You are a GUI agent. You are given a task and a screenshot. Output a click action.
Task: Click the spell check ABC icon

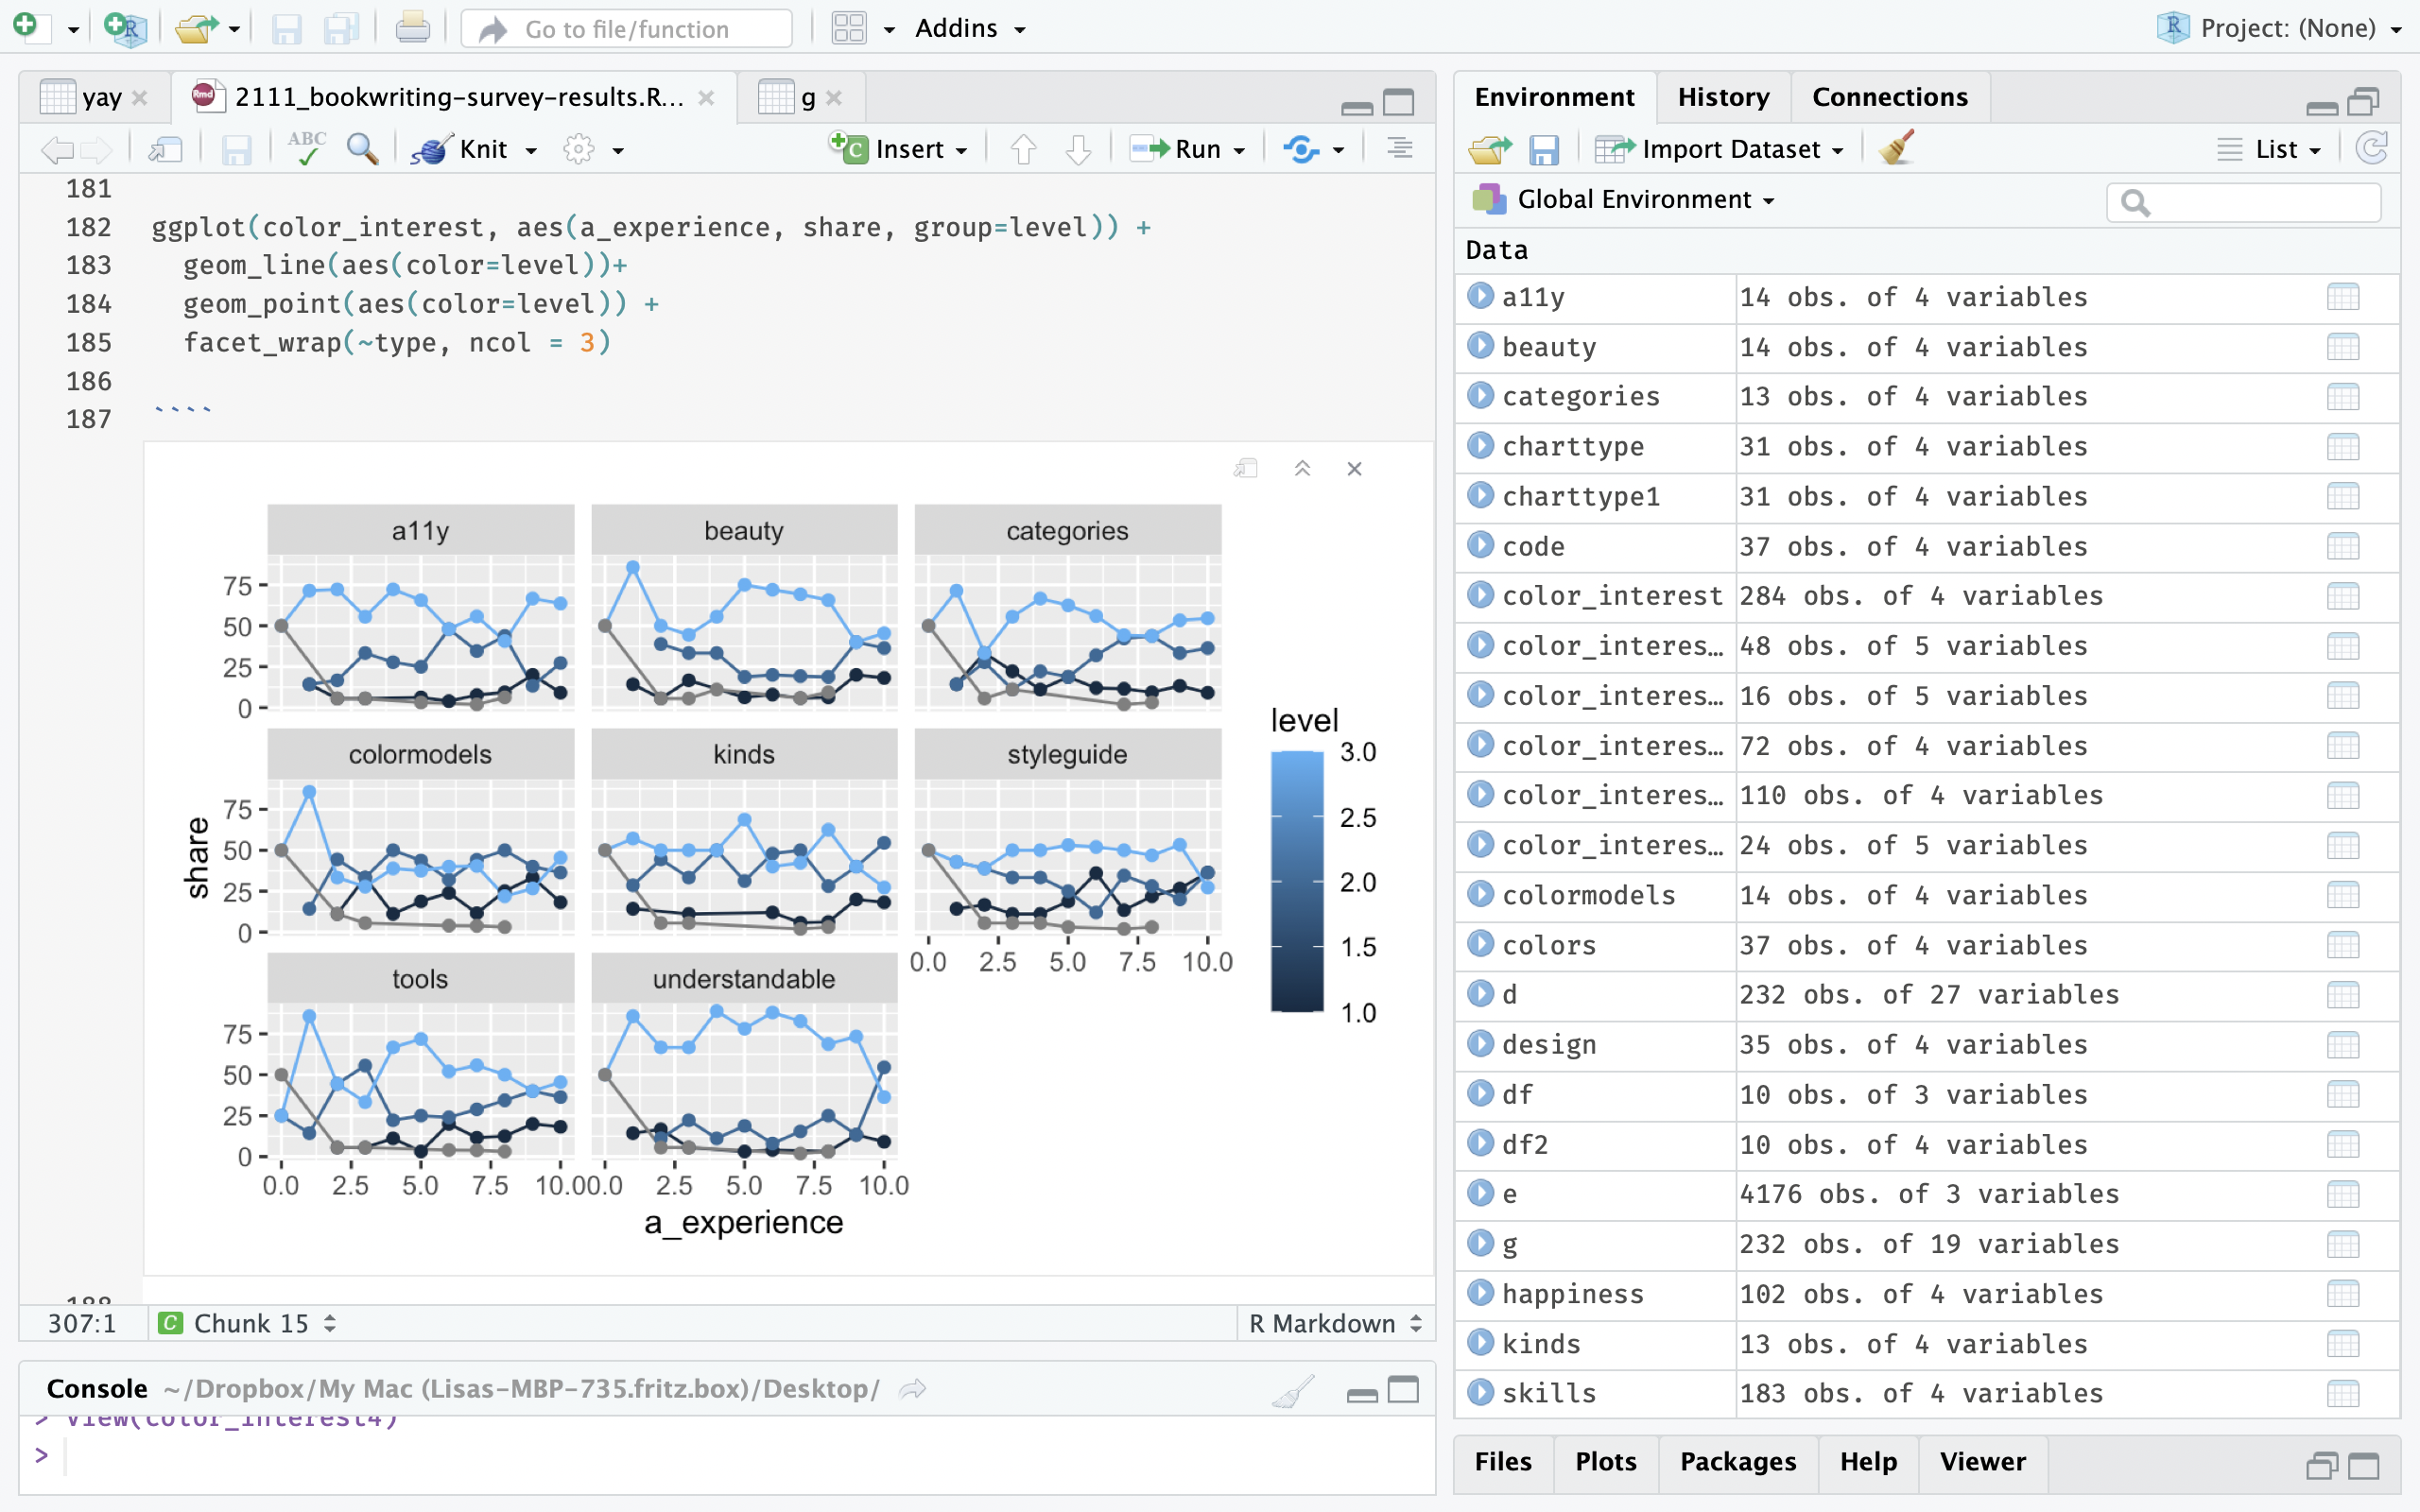point(306,149)
